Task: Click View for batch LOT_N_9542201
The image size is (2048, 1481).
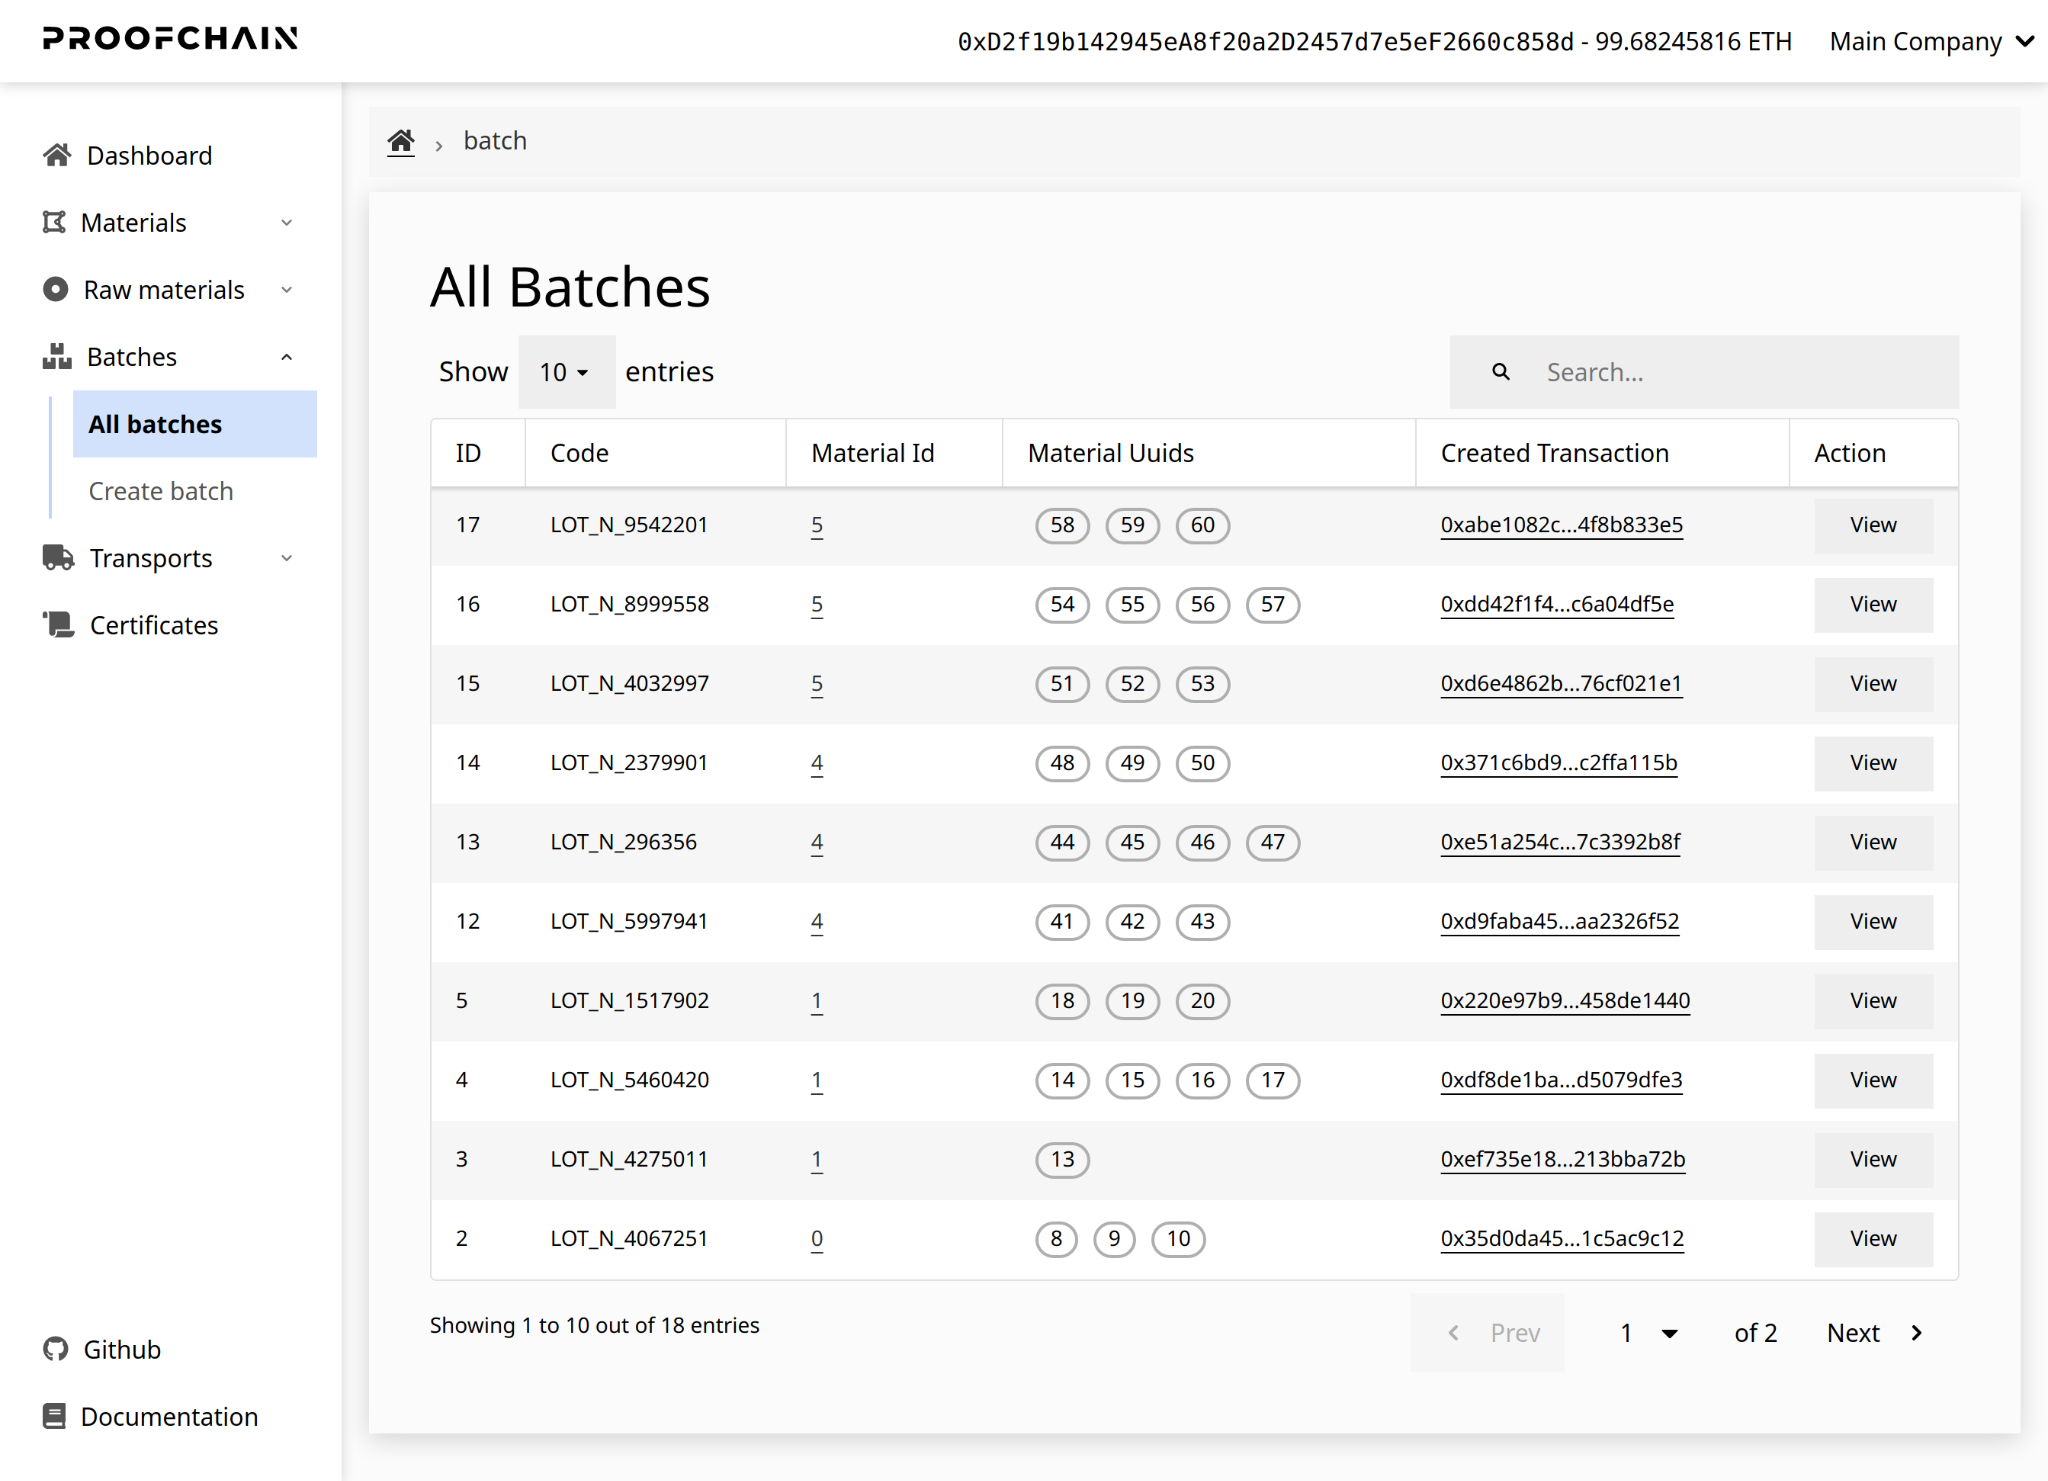Action: [x=1872, y=525]
